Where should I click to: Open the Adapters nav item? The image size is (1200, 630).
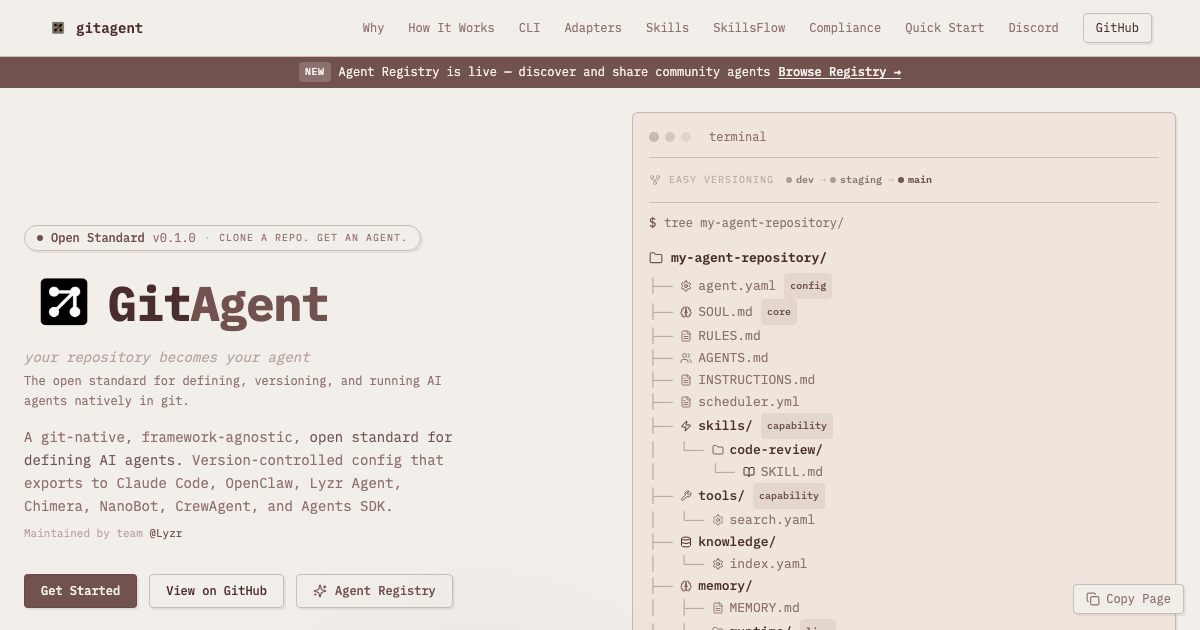pos(593,28)
